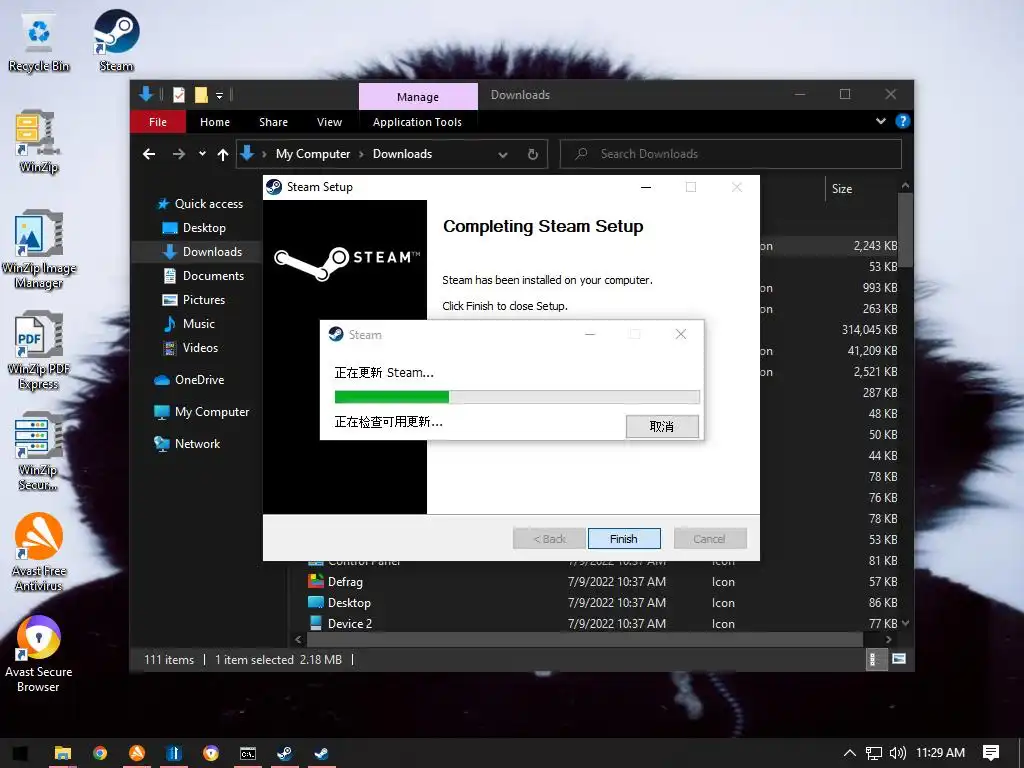Image resolution: width=1024 pixels, height=768 pixels.
Task: Click the Command Prompt taskbar icon
Action: 248,753
